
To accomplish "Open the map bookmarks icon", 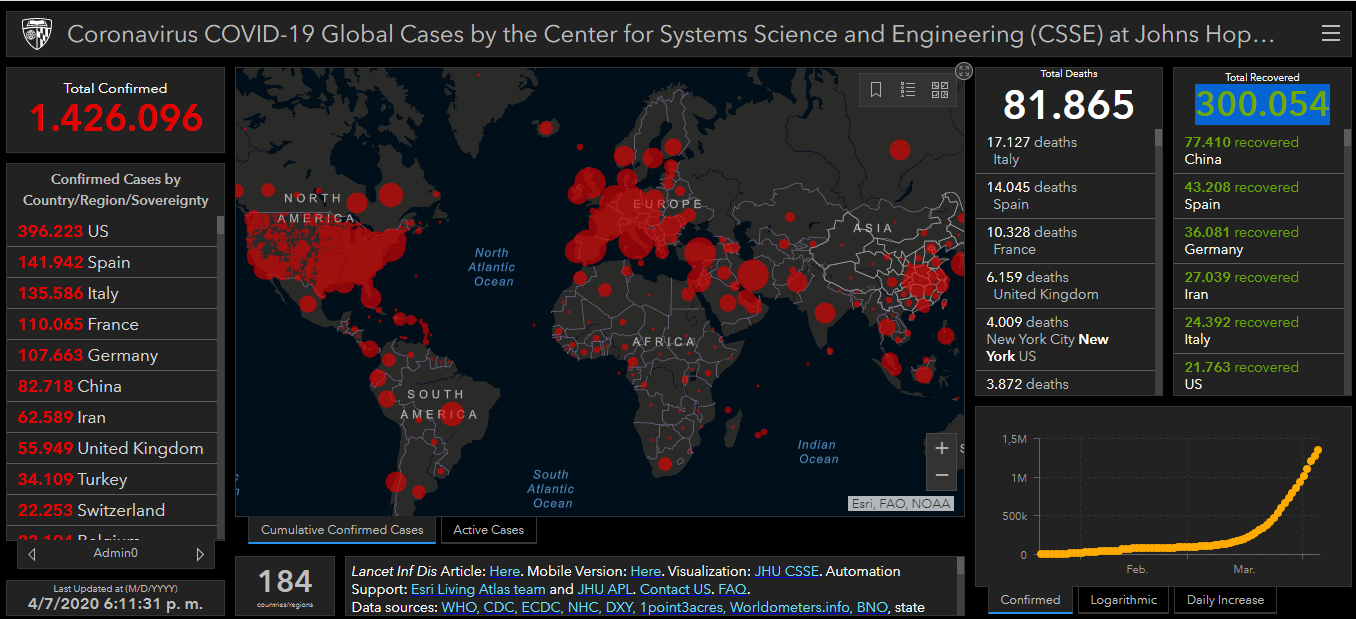I will 876,90.
